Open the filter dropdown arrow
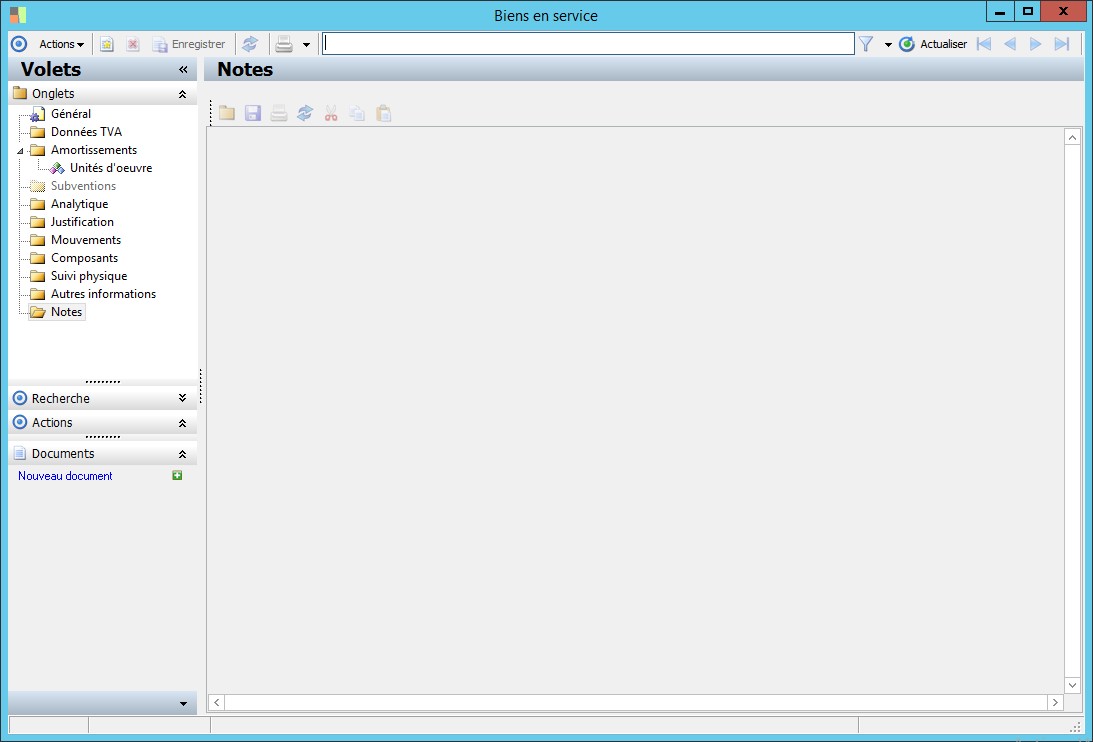The width and height of the screenshot is (1093, 742). click(888, 45)
